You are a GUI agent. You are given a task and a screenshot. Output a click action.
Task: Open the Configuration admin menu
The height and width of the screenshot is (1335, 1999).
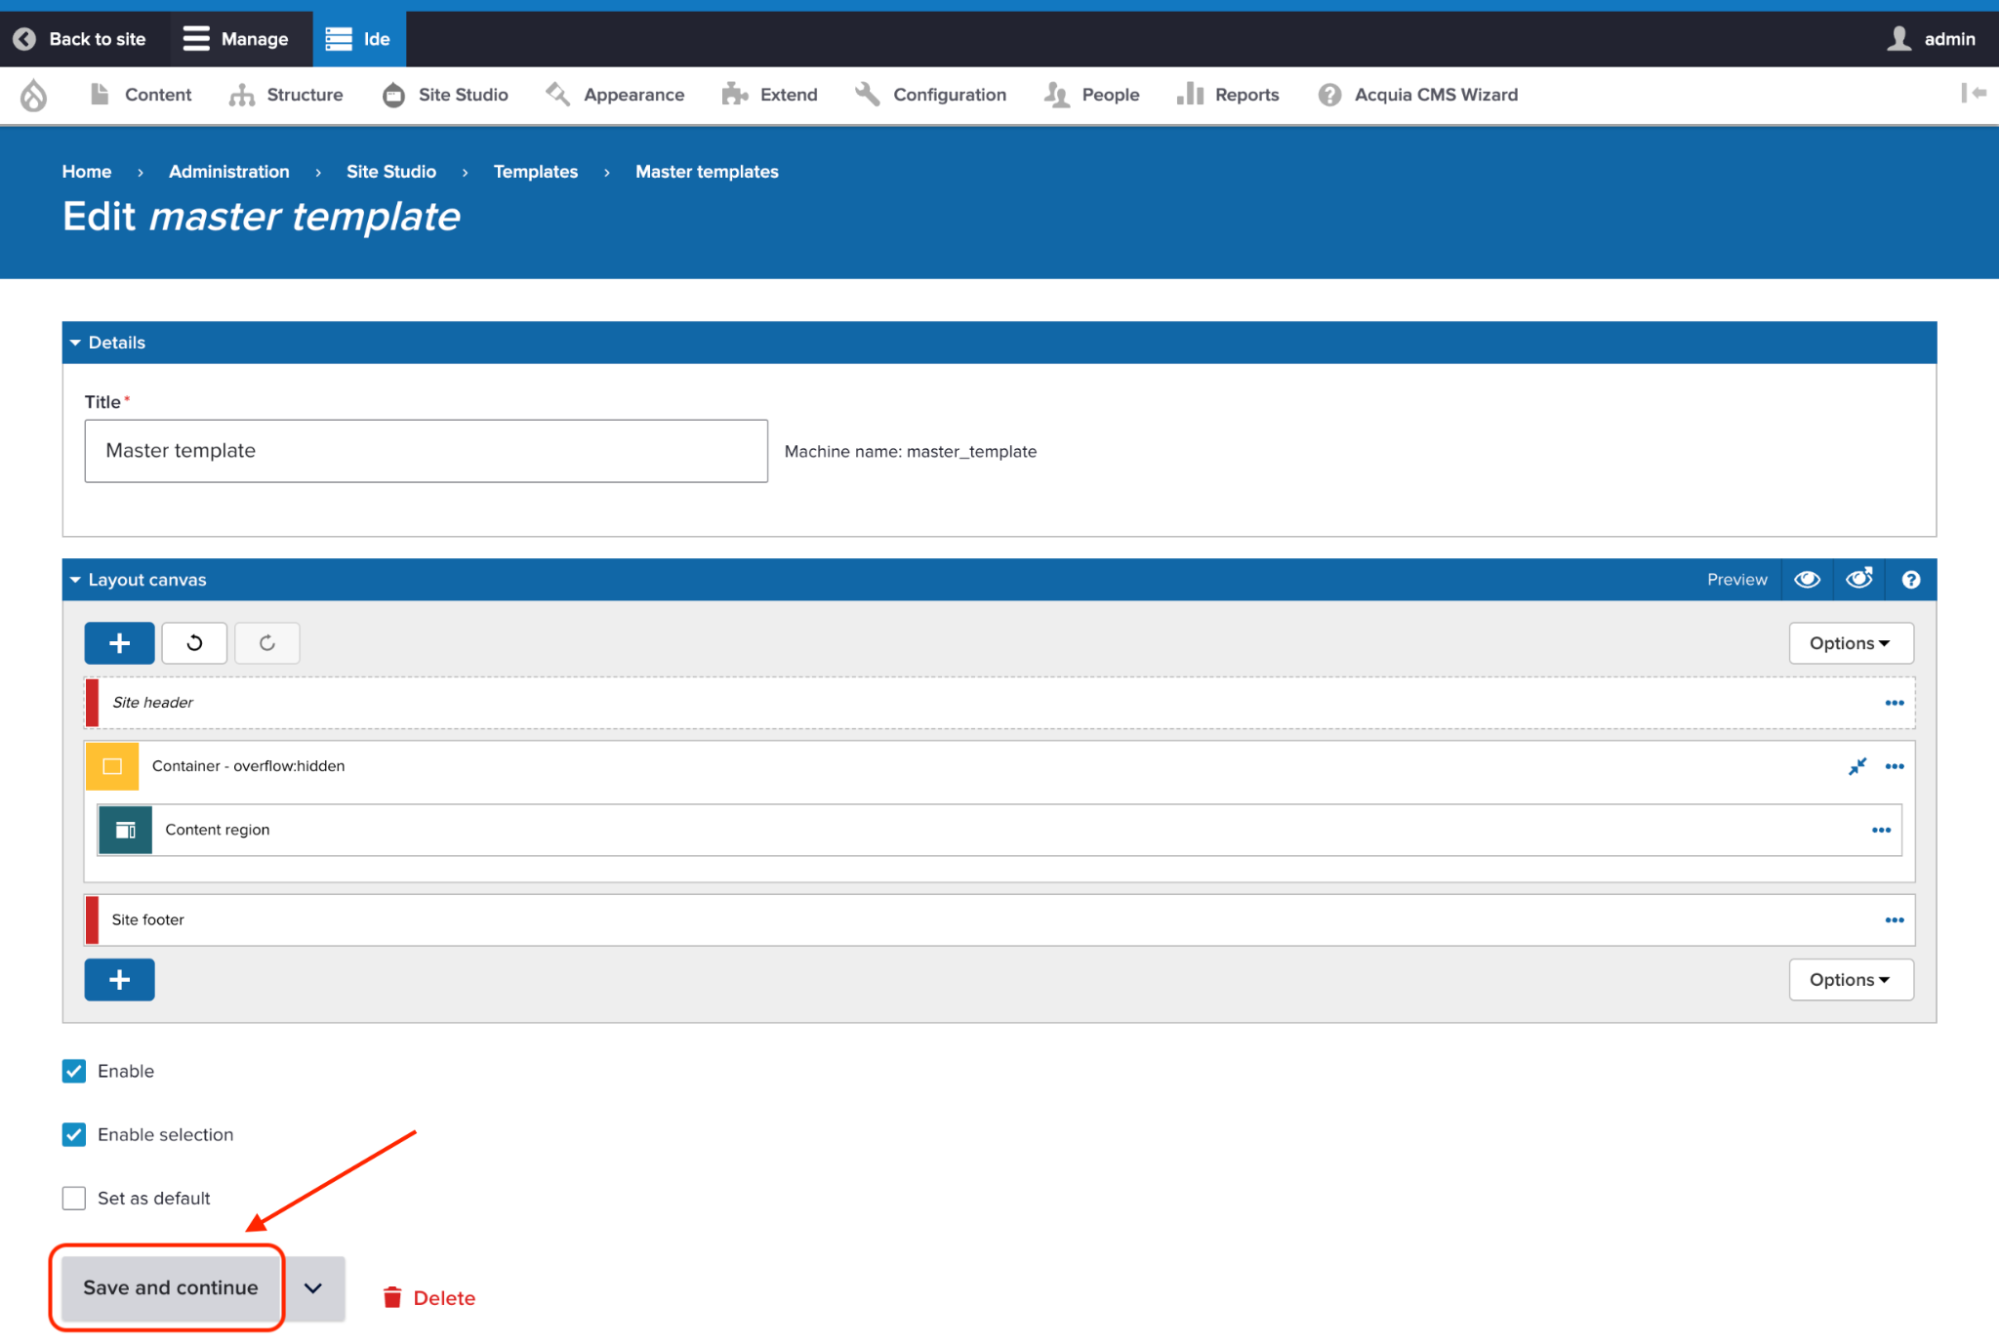pyautogui.click(x=931, y=95)
